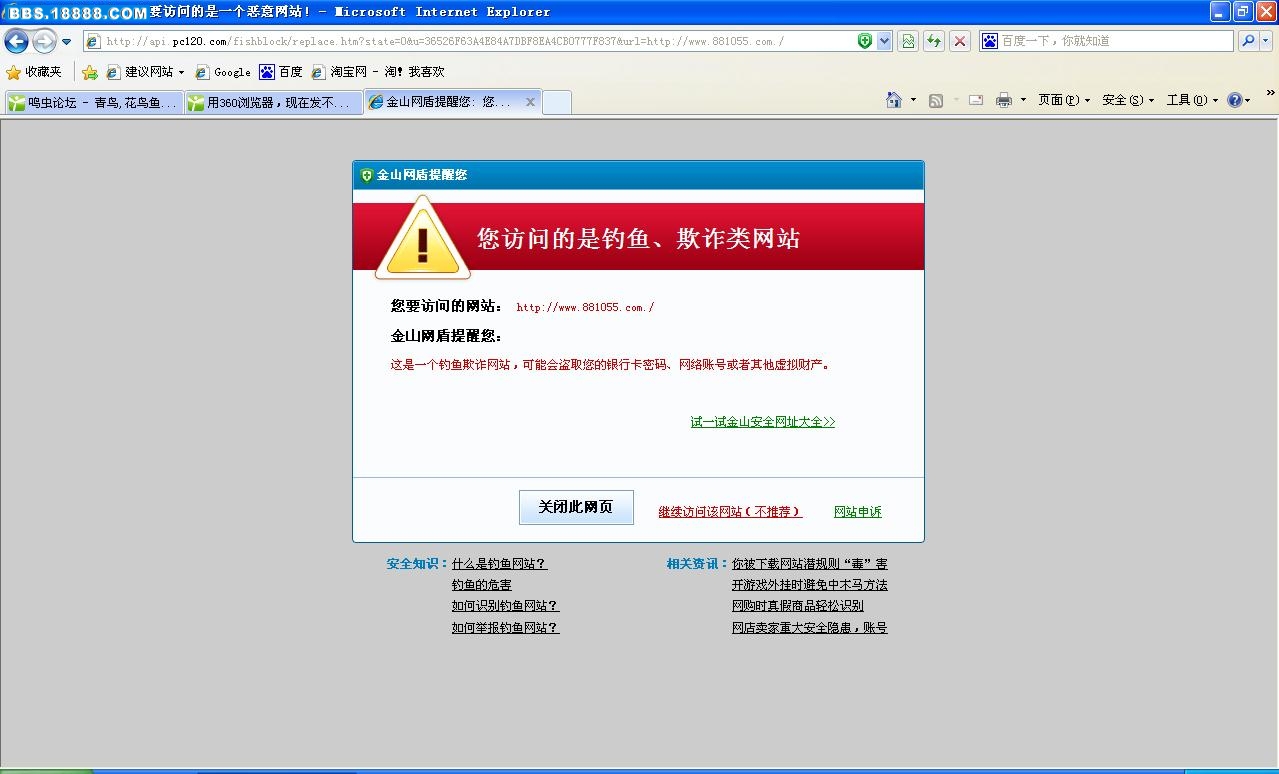The width and height of the screenshot is (1279, 774).
Task: Click the yellow warning triangle icon
Action: coord(422,238)
